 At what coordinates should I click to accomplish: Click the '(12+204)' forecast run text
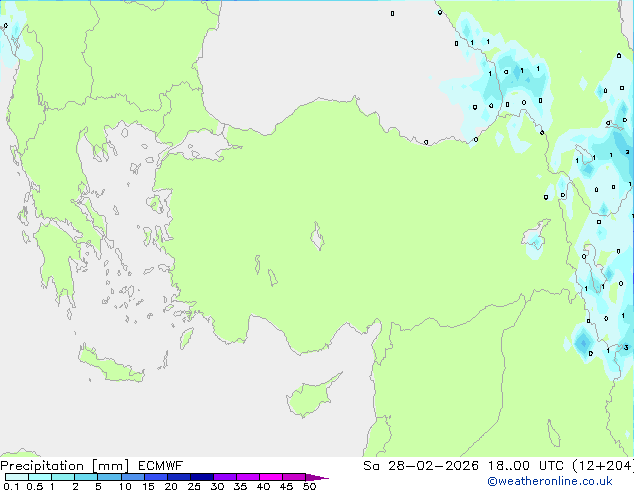603,466
